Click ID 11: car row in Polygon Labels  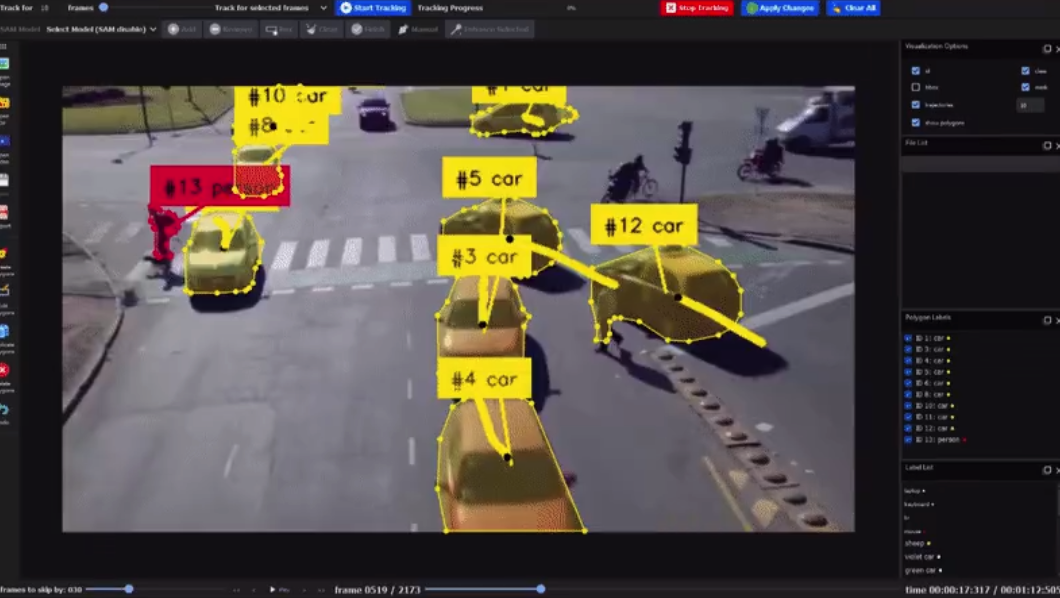coord(930,417)
